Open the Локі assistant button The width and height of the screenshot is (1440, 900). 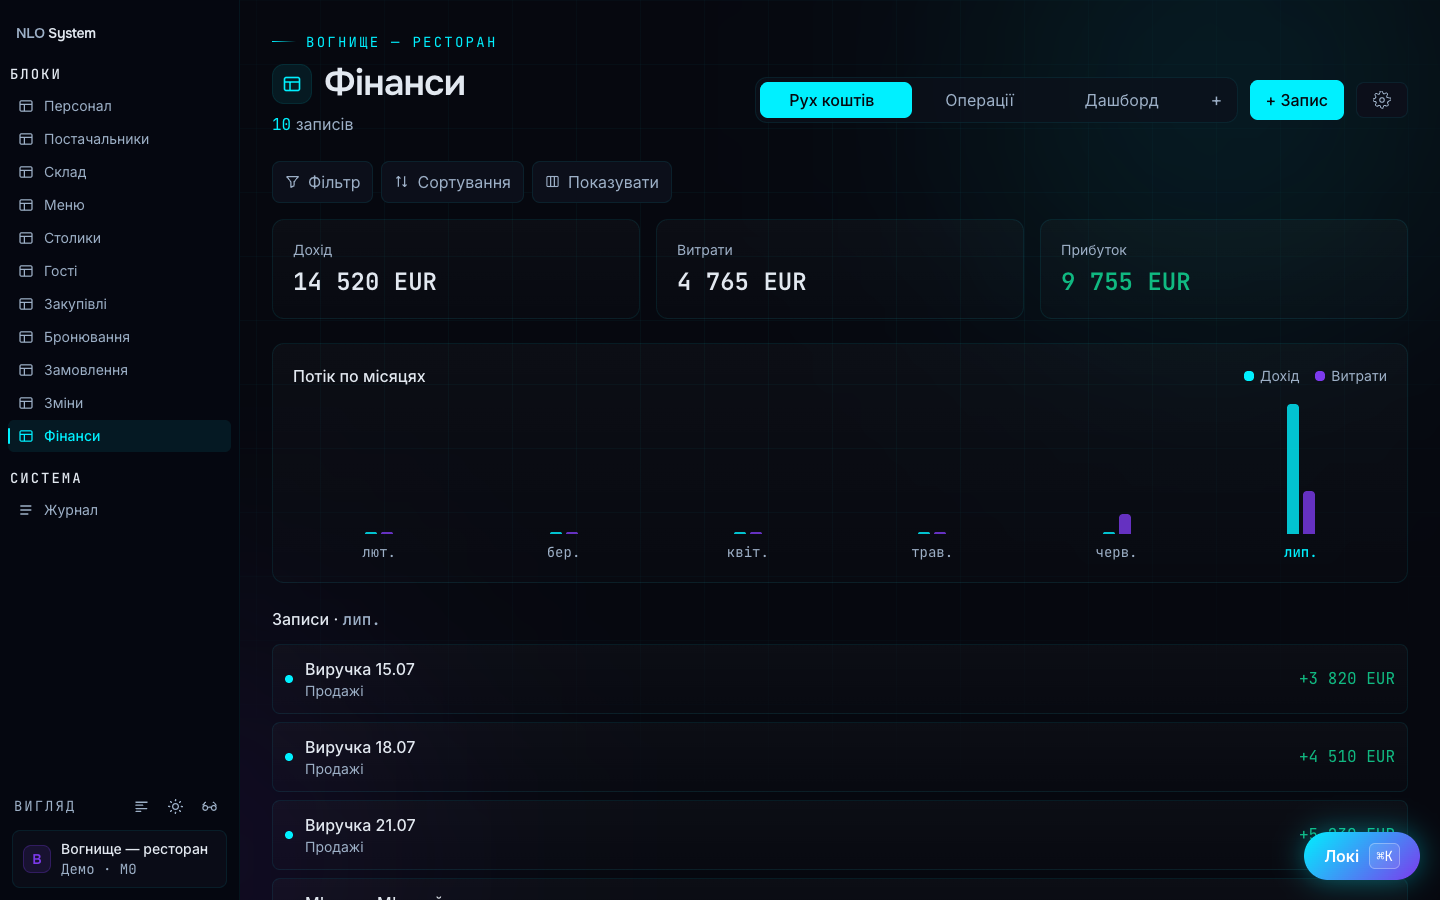1362,856
